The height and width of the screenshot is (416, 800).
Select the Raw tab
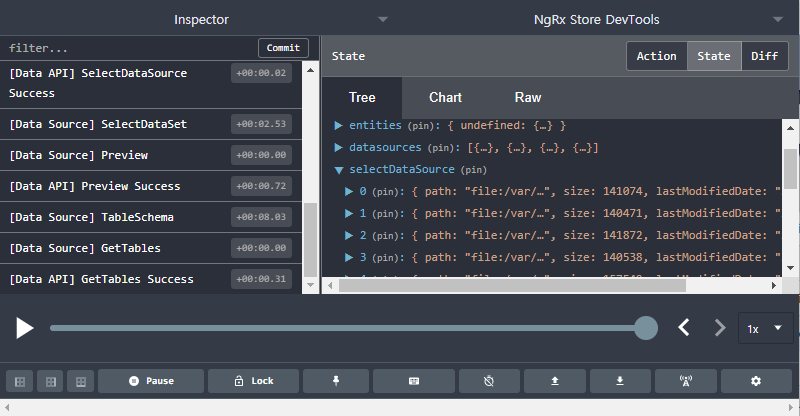528,97
